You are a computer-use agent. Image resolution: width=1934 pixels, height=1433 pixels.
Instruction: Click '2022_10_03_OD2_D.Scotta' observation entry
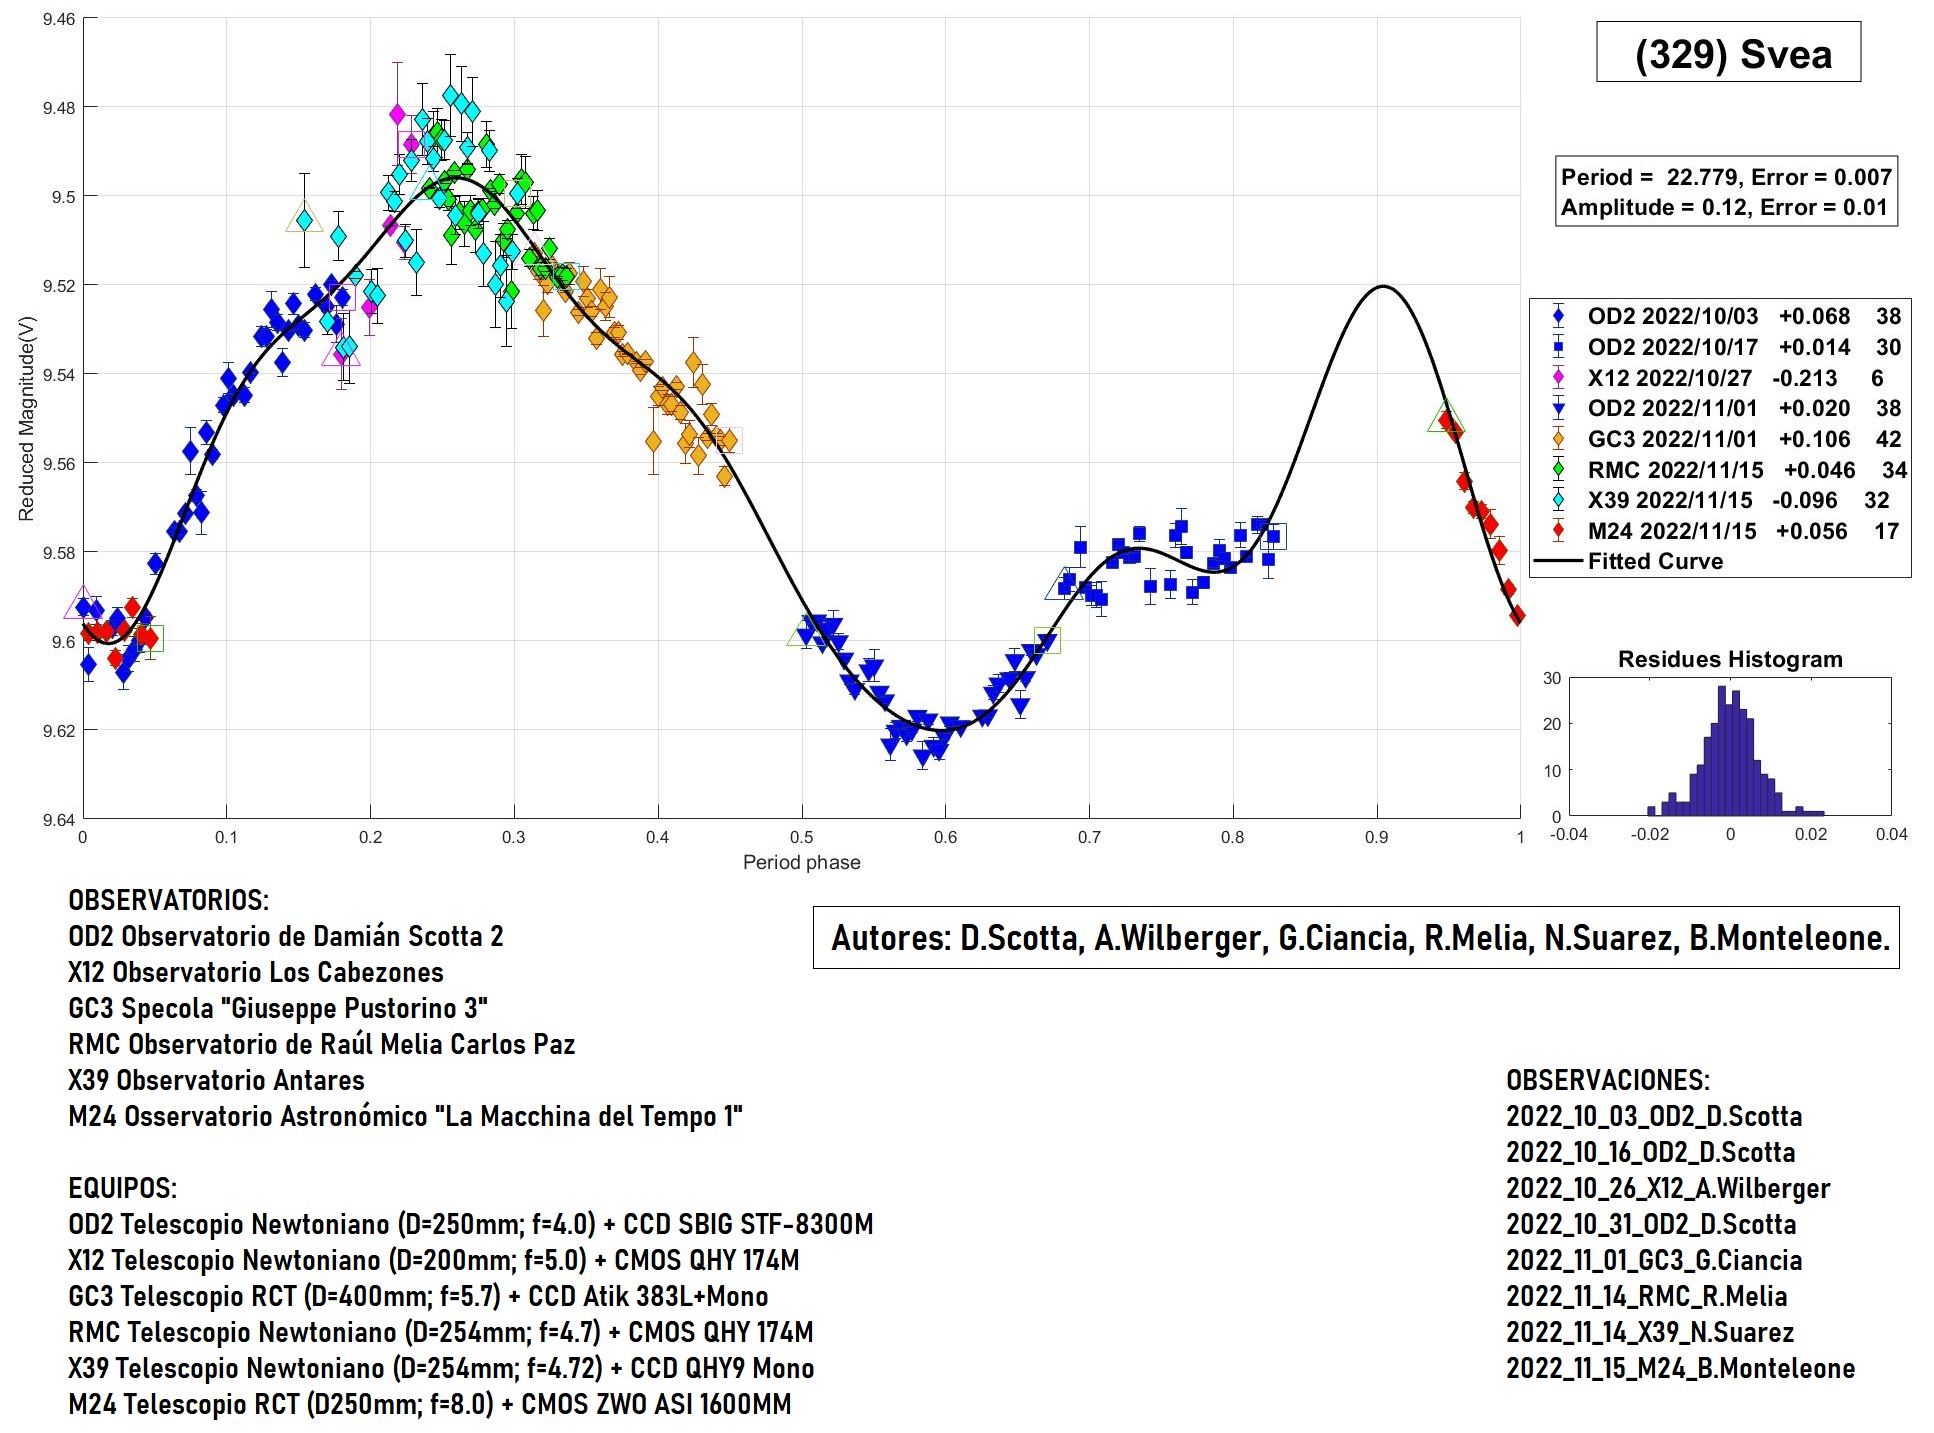coord(1654,1116)
